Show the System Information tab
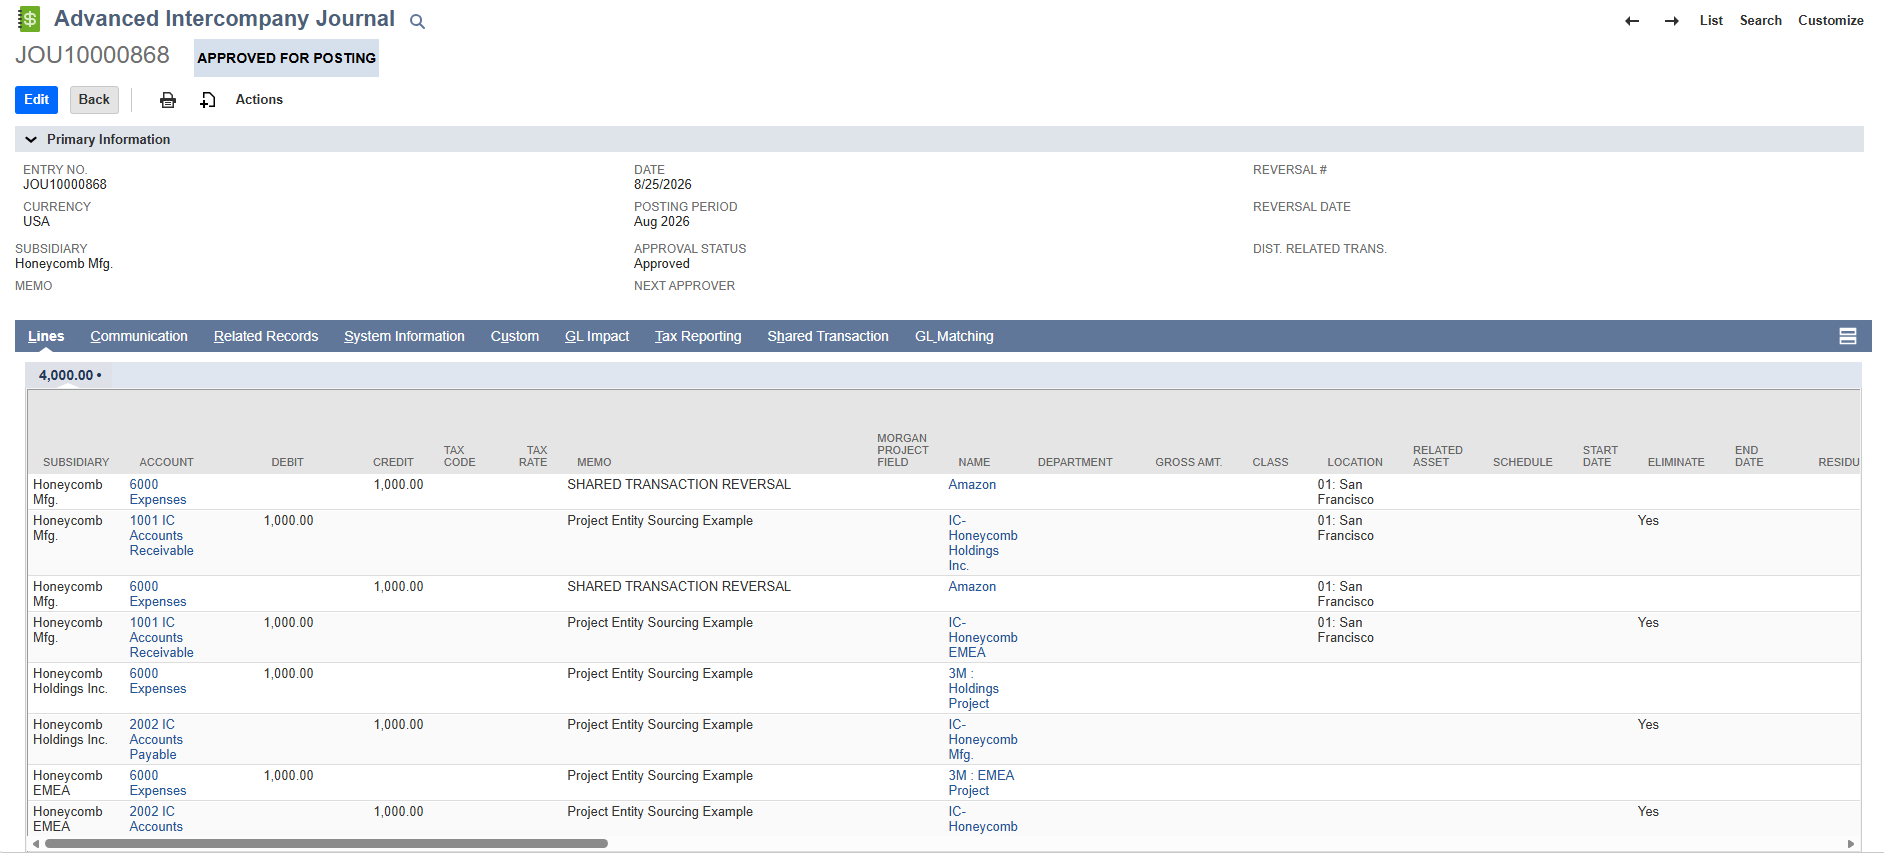1884x853 pixels. (x=404, y=336)
